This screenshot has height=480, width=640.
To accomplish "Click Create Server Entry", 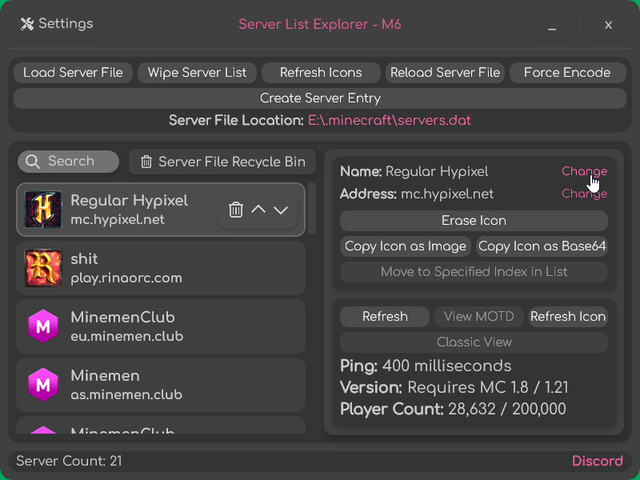I will tap(320, 98).
